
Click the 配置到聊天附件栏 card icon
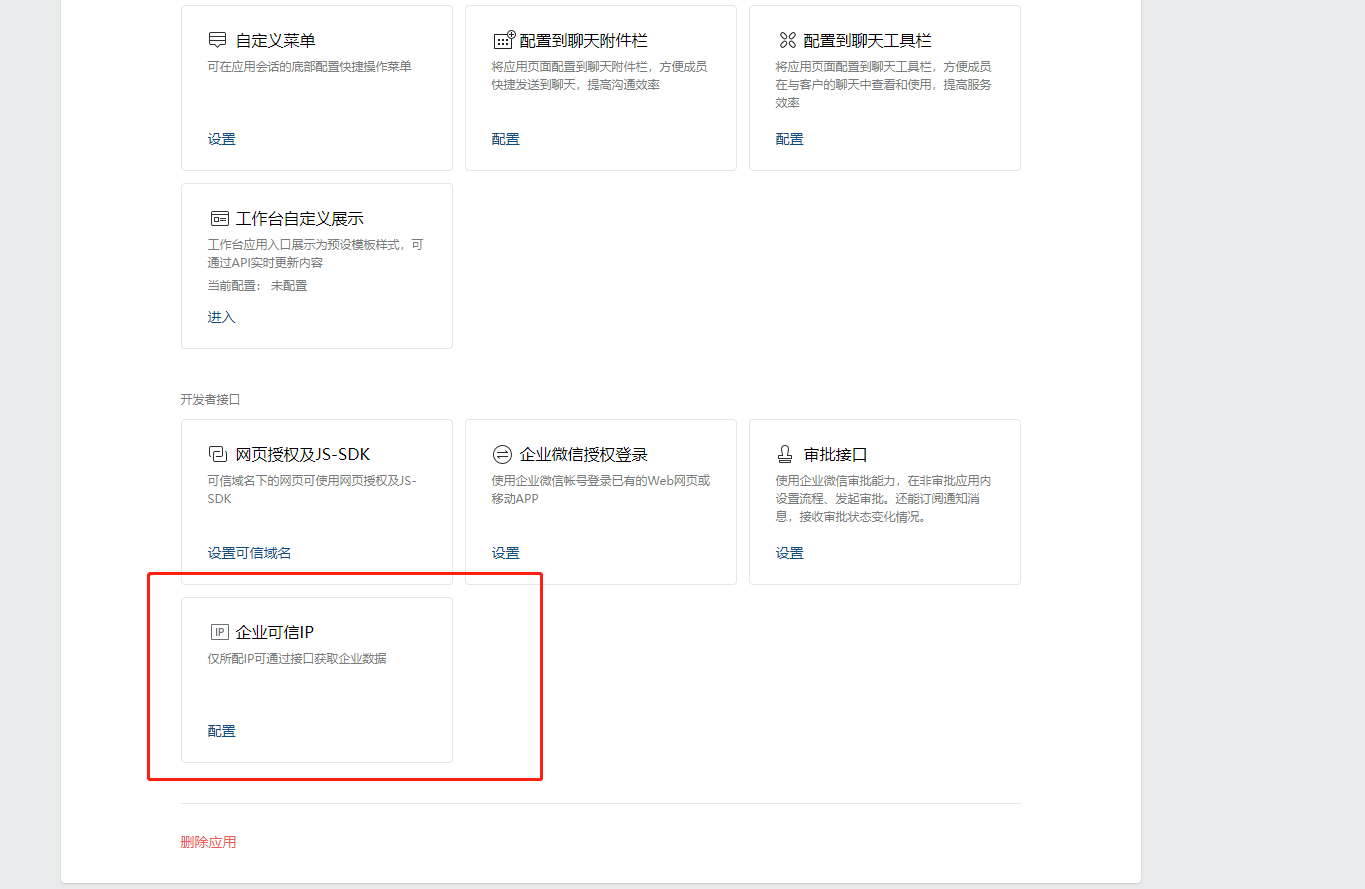coord(504,41)
